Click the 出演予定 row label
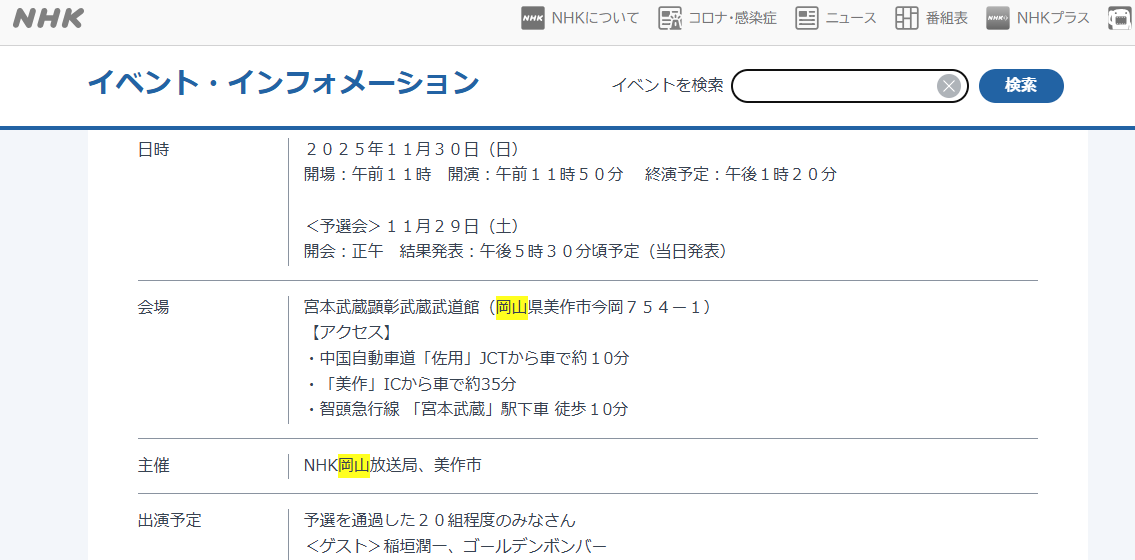The height and width of the screenshot is (560, 1135). (x=169, y=519)
